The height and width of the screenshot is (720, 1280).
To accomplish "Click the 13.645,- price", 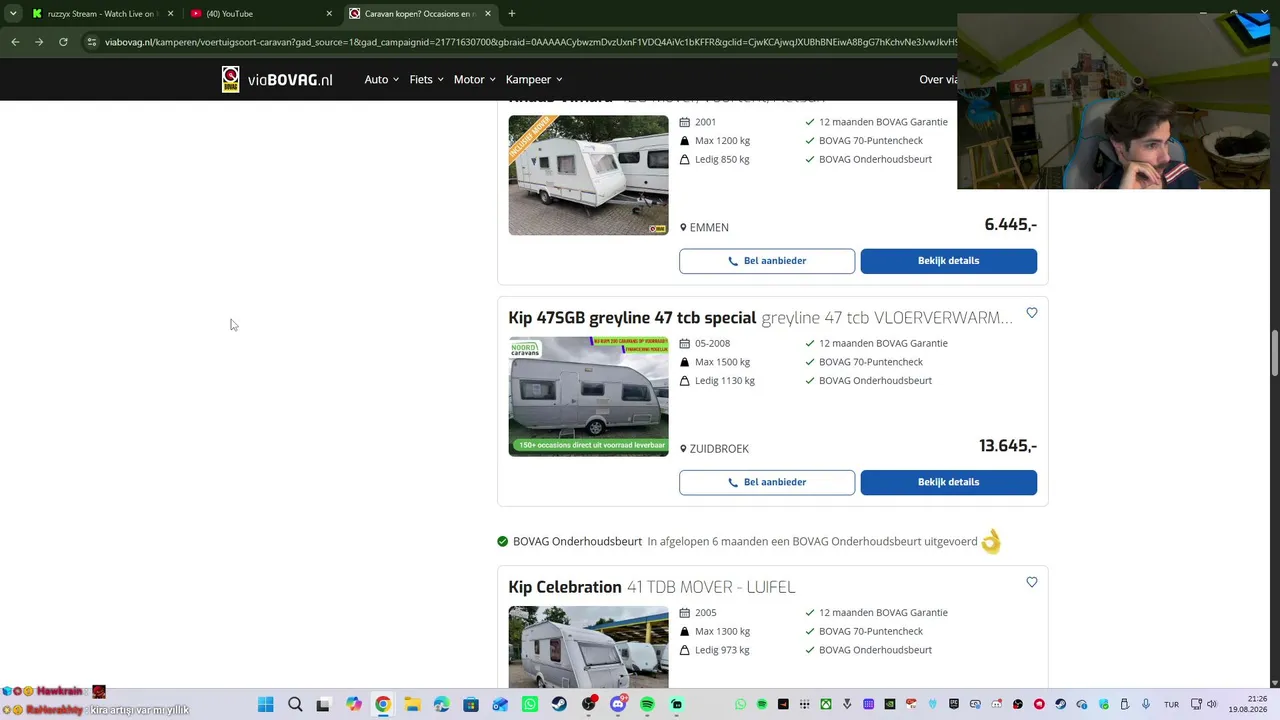I will coord(1008,446).
